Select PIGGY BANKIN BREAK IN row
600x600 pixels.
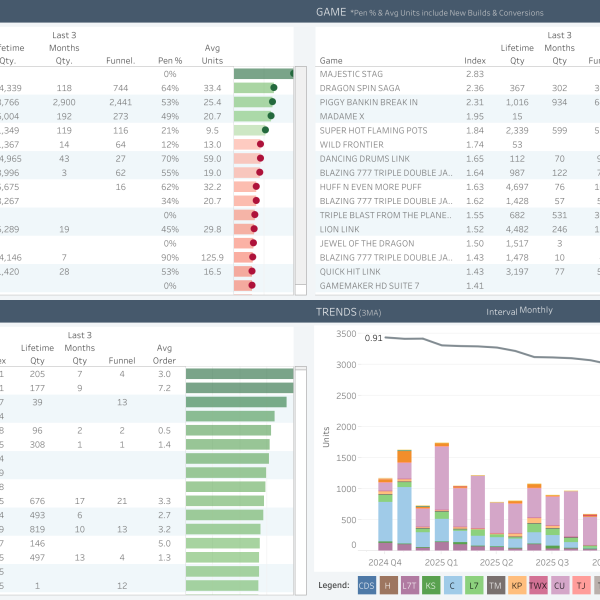click(368, 102)
